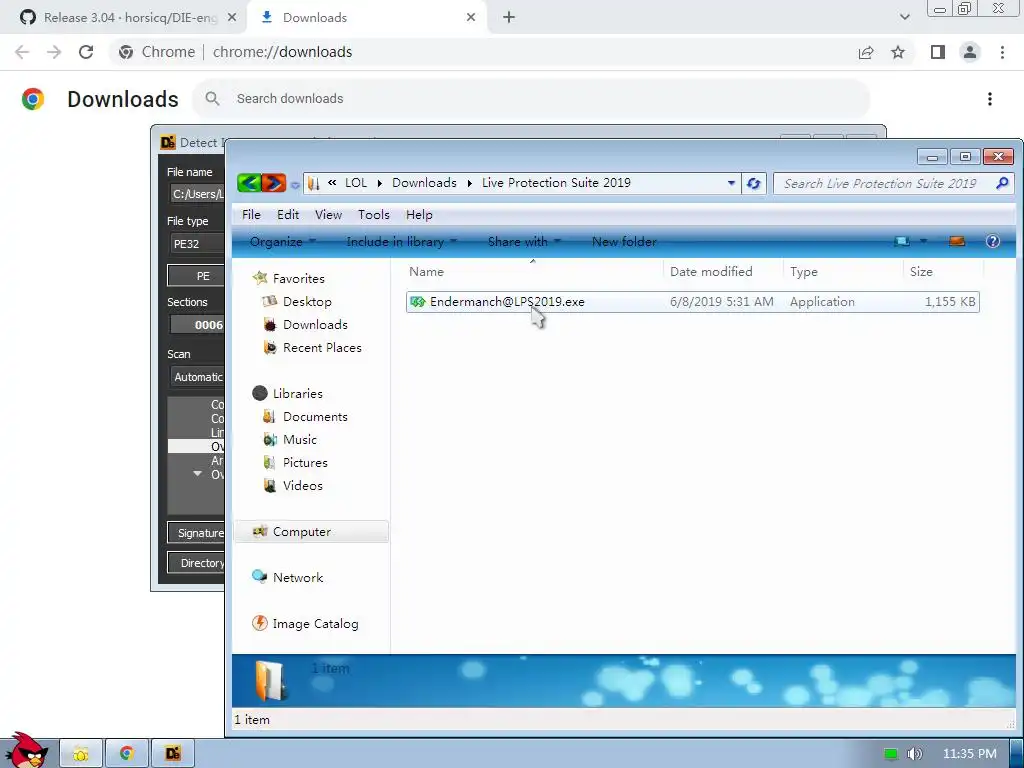Click the Search downloads field
Viewport: 1024px width, 768px height.
point(531,99)
